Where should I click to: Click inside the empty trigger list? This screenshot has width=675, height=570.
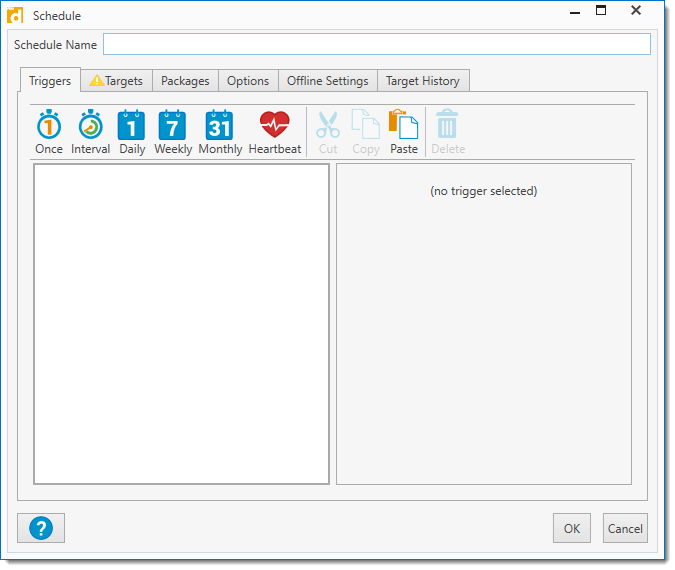[x=181, y=324]
